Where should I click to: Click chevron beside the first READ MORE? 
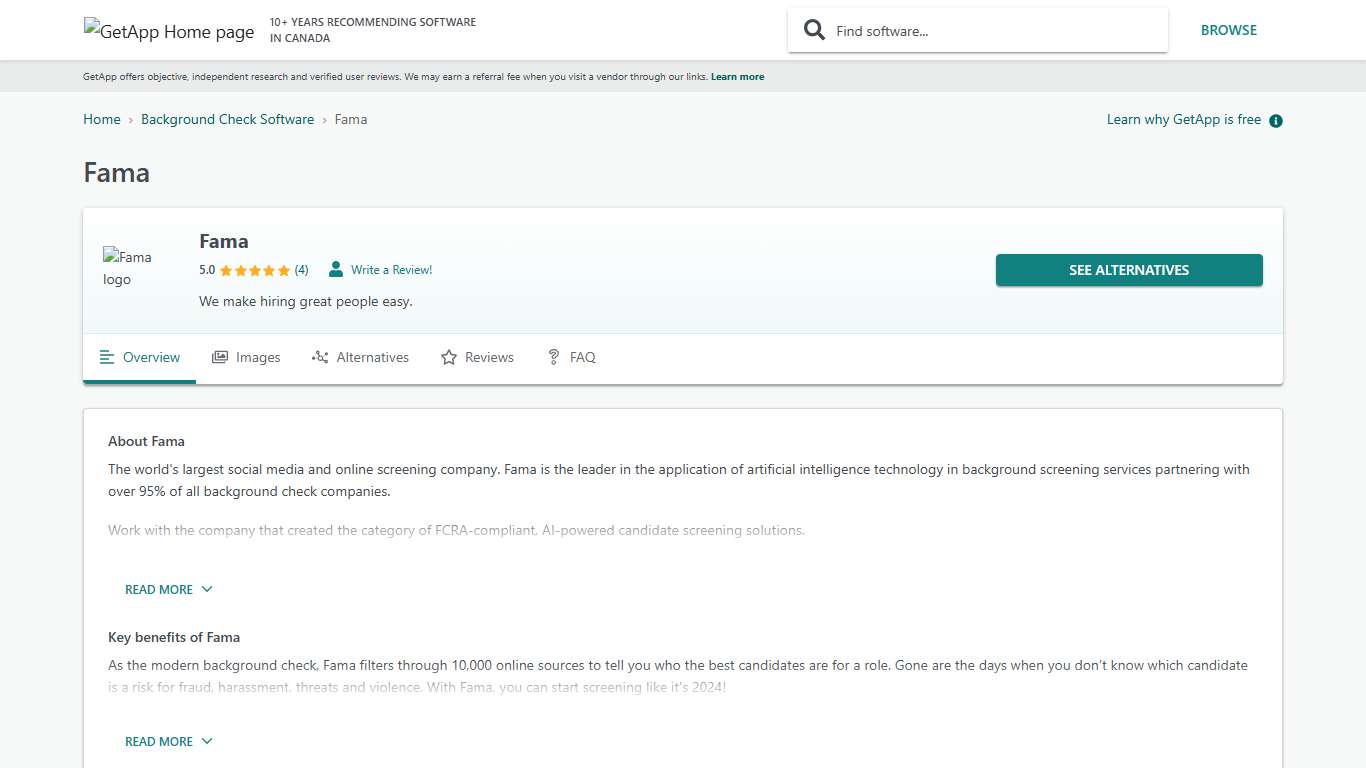pyautogui.click(x=207, y=589)
